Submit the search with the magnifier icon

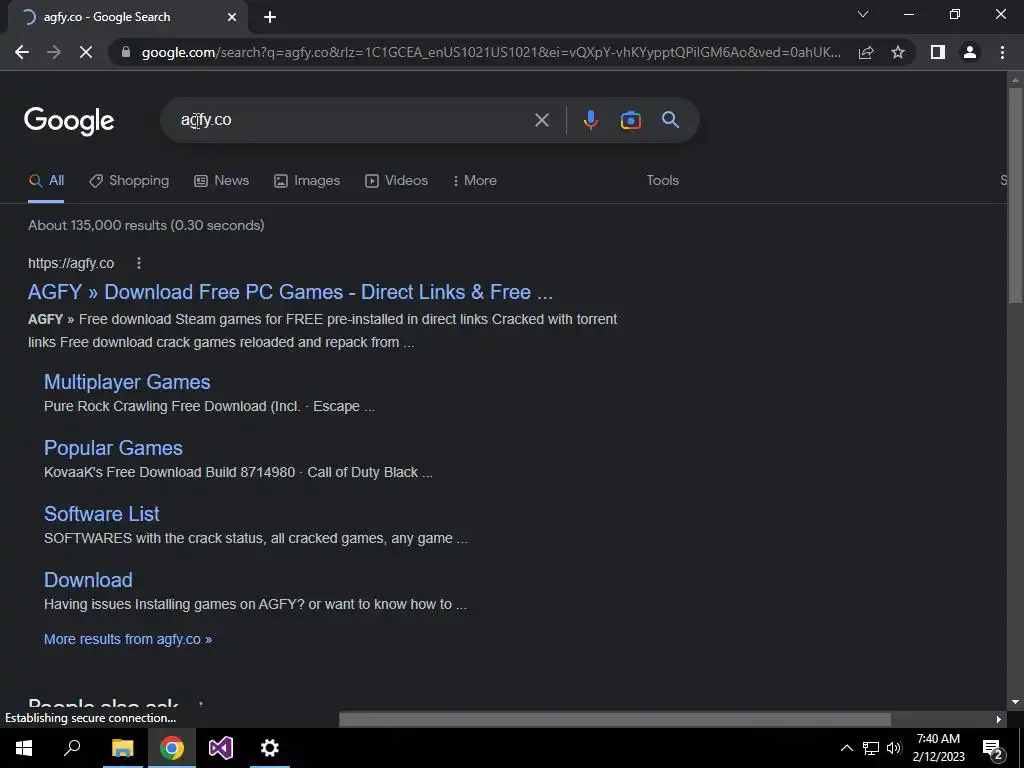(x=670, y=120)
